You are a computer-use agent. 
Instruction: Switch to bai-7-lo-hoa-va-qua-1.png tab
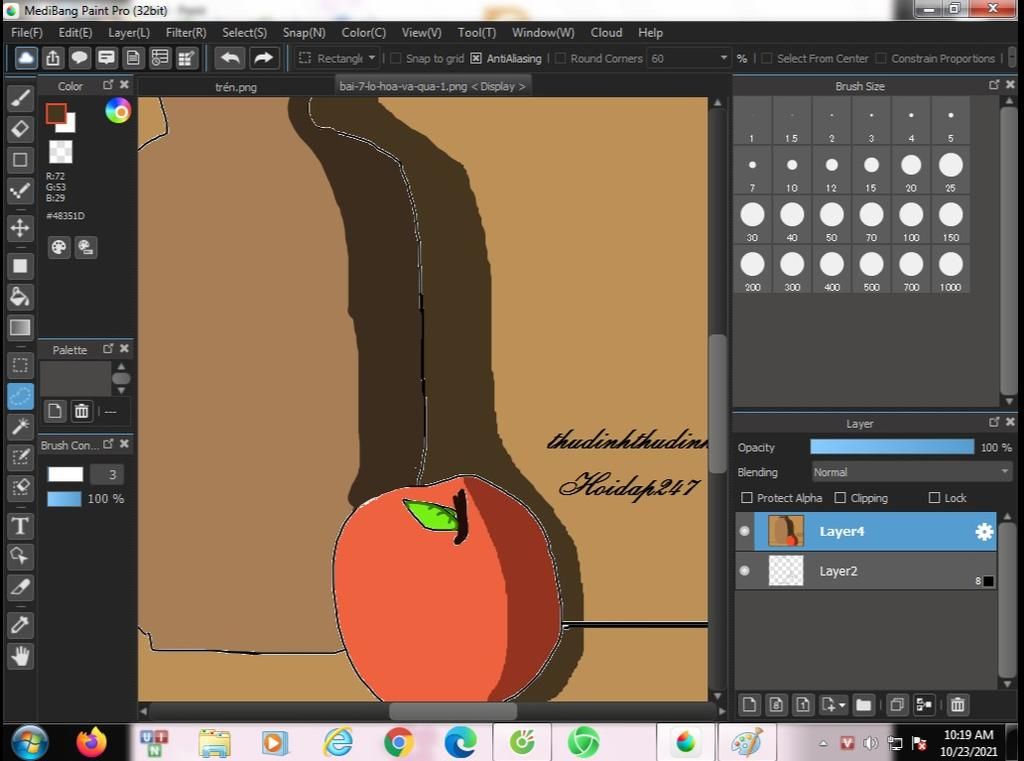(x=432, y=86)
